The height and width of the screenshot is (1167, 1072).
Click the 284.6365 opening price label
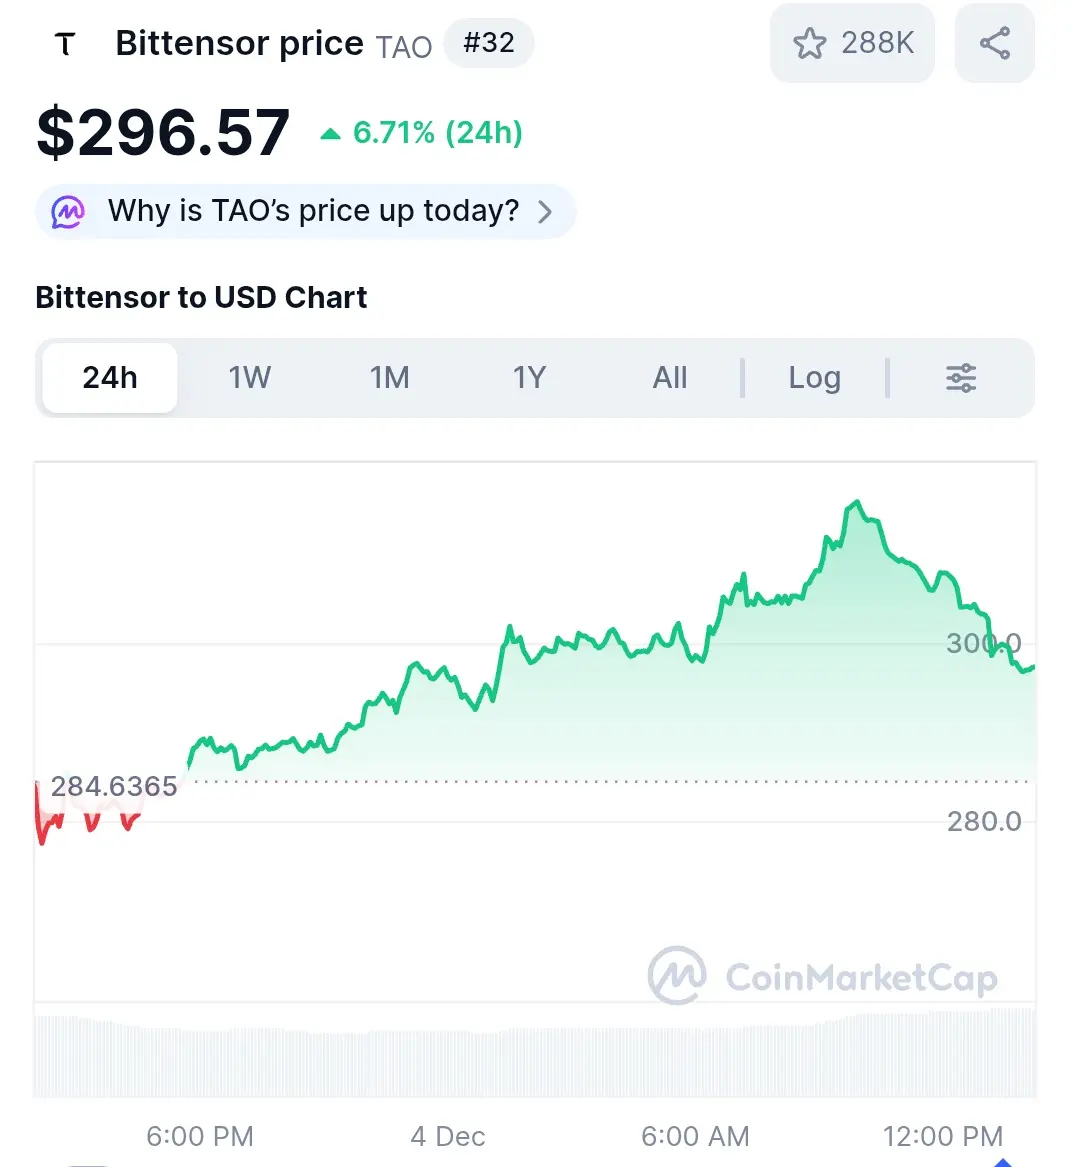click(114, 787)
